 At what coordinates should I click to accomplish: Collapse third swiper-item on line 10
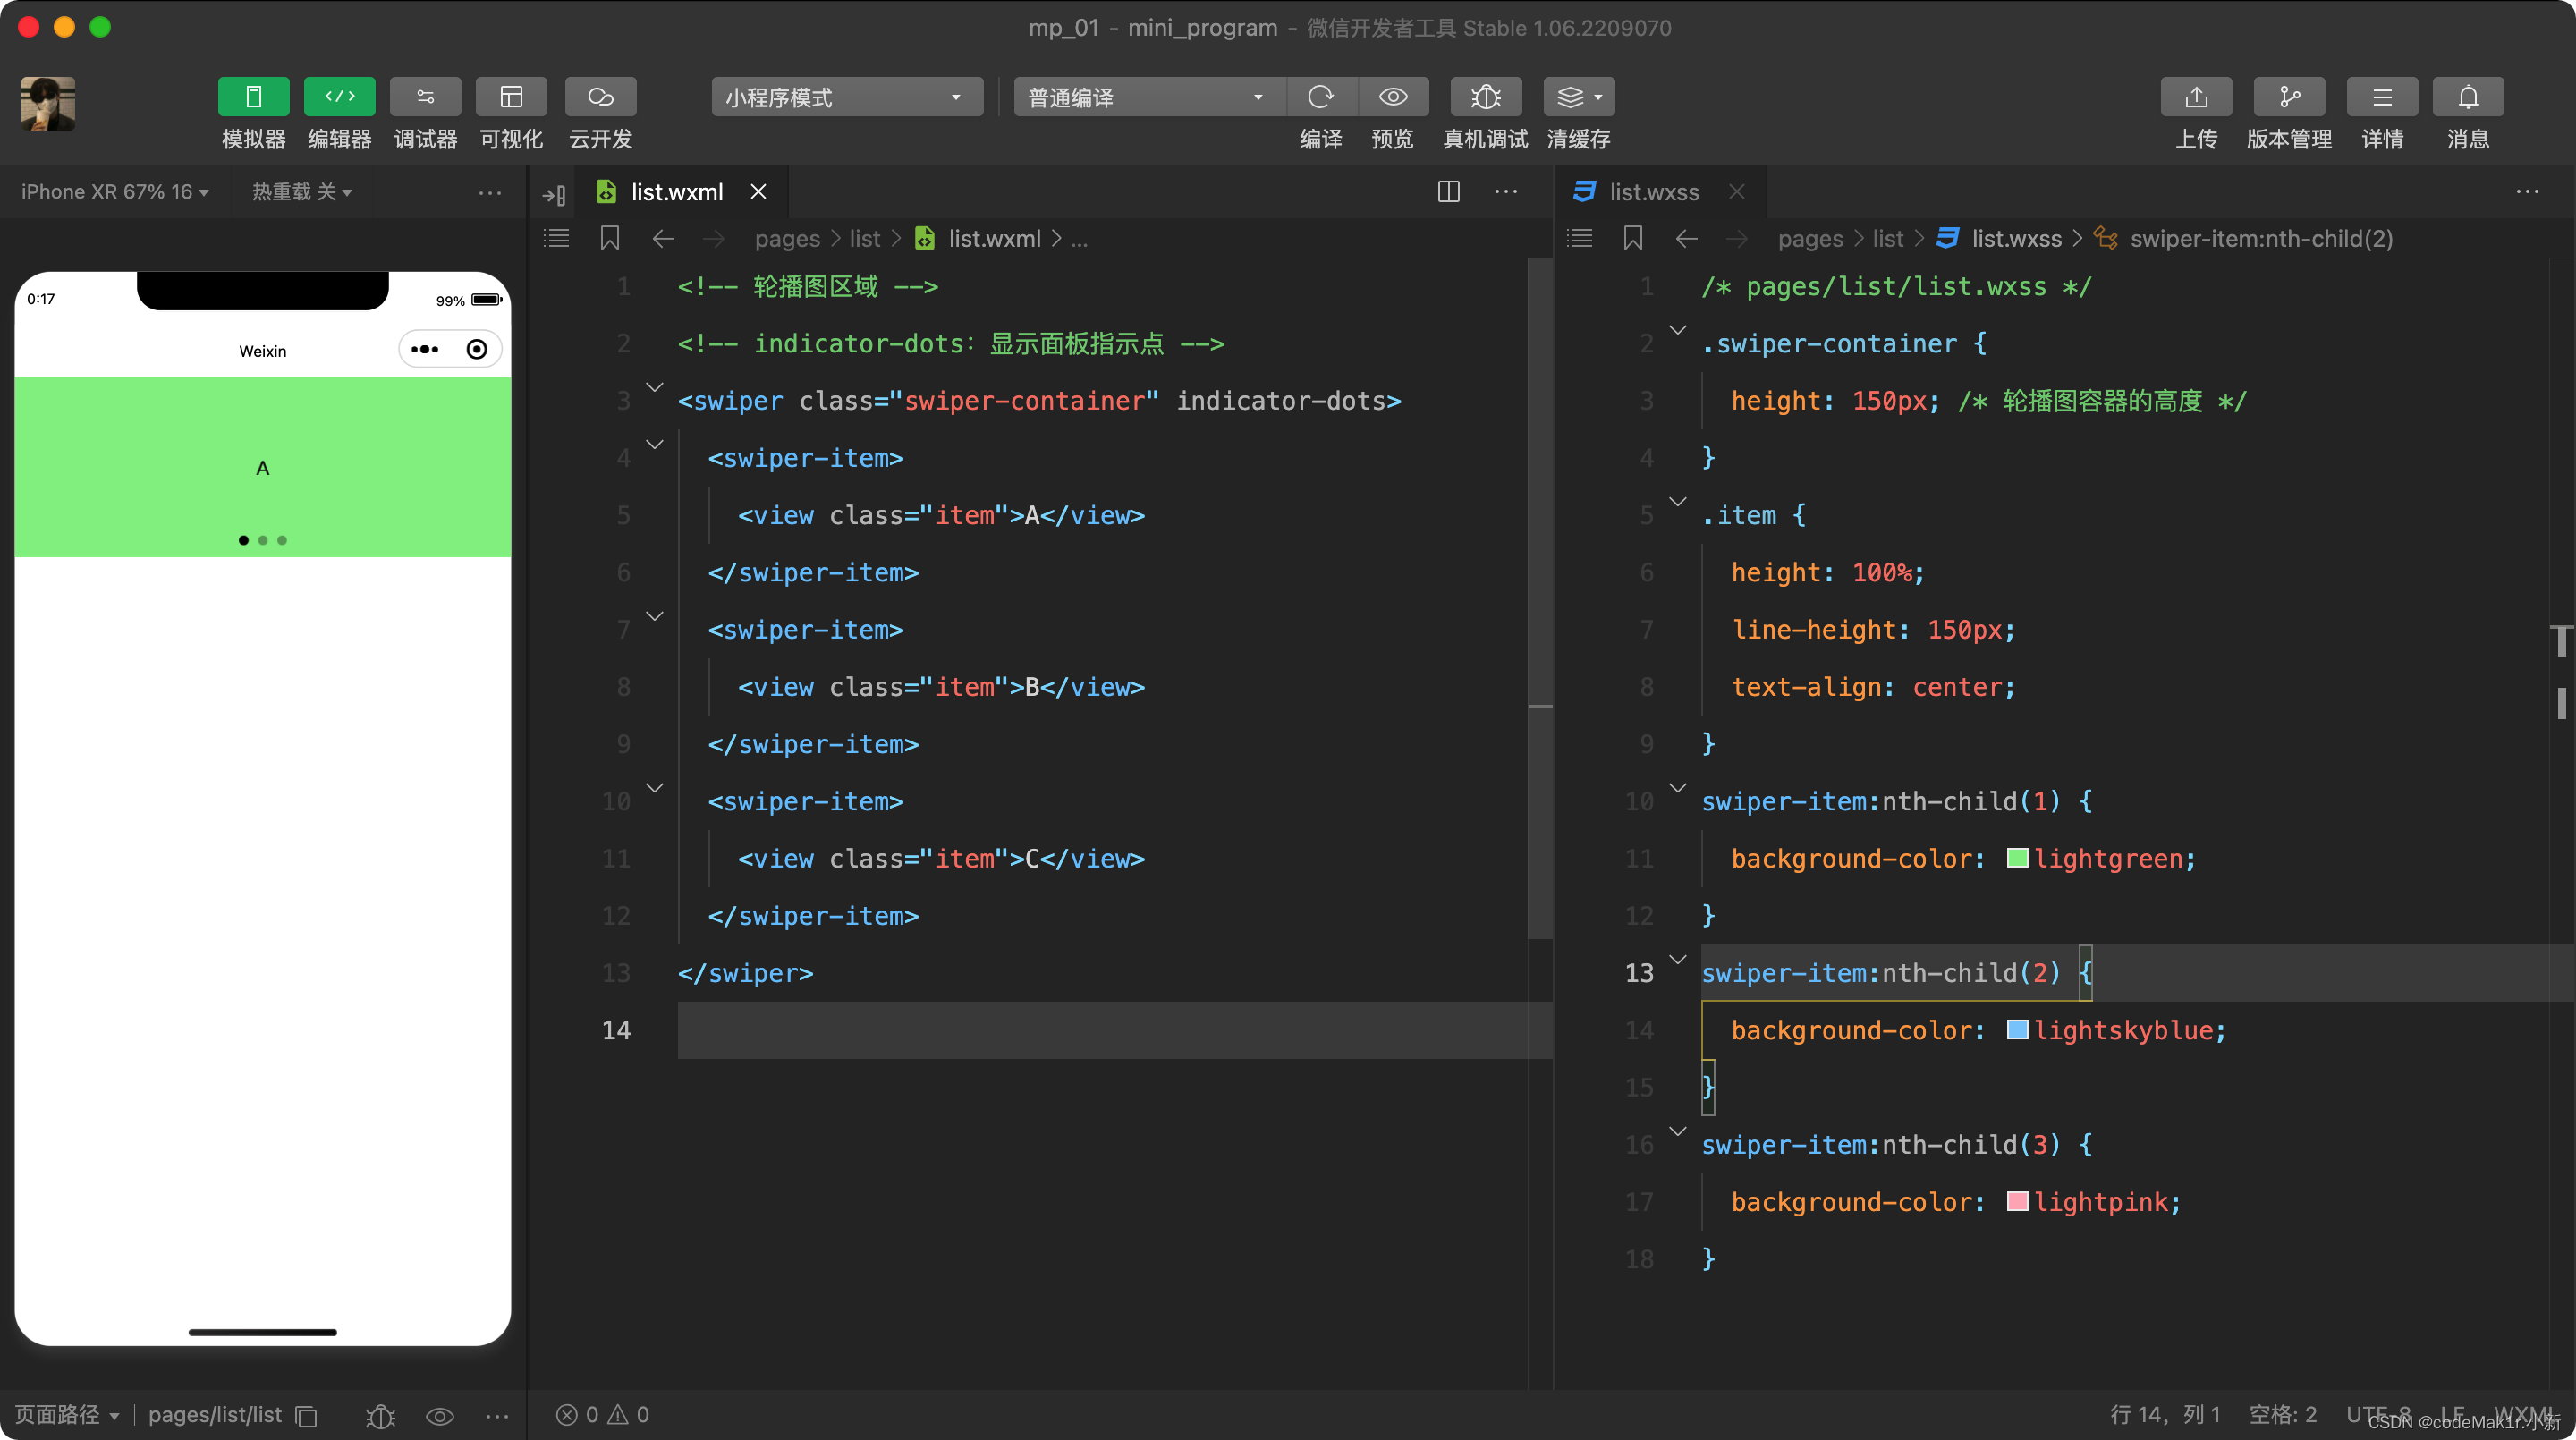click(x=654, y=788)
